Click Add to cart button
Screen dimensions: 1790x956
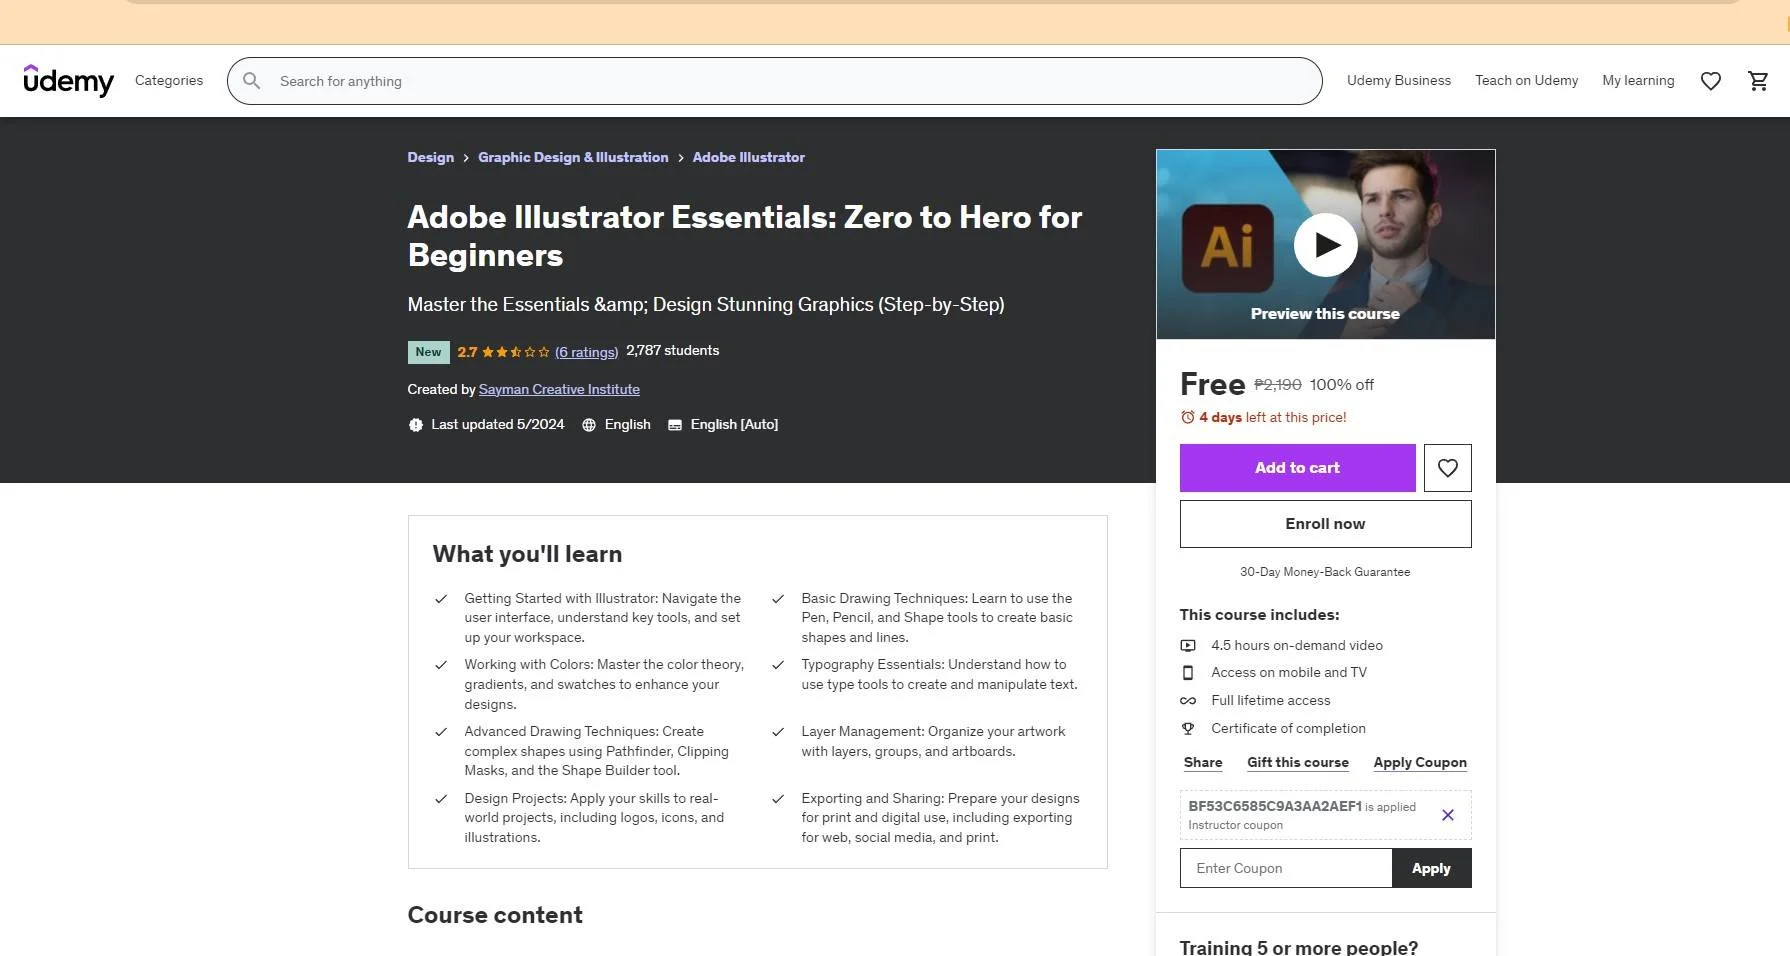[x=1297, y=468]
